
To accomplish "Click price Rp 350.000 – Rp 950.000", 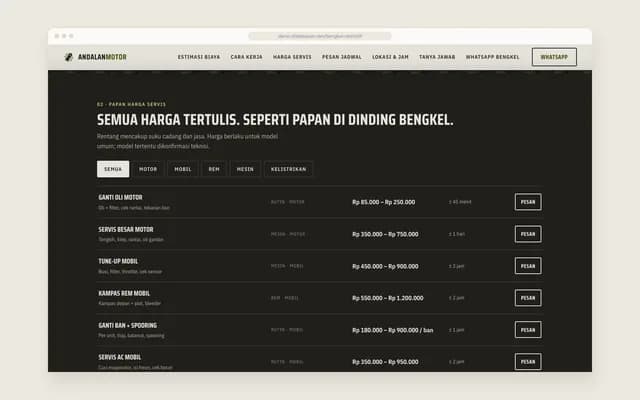I will 385,362.
